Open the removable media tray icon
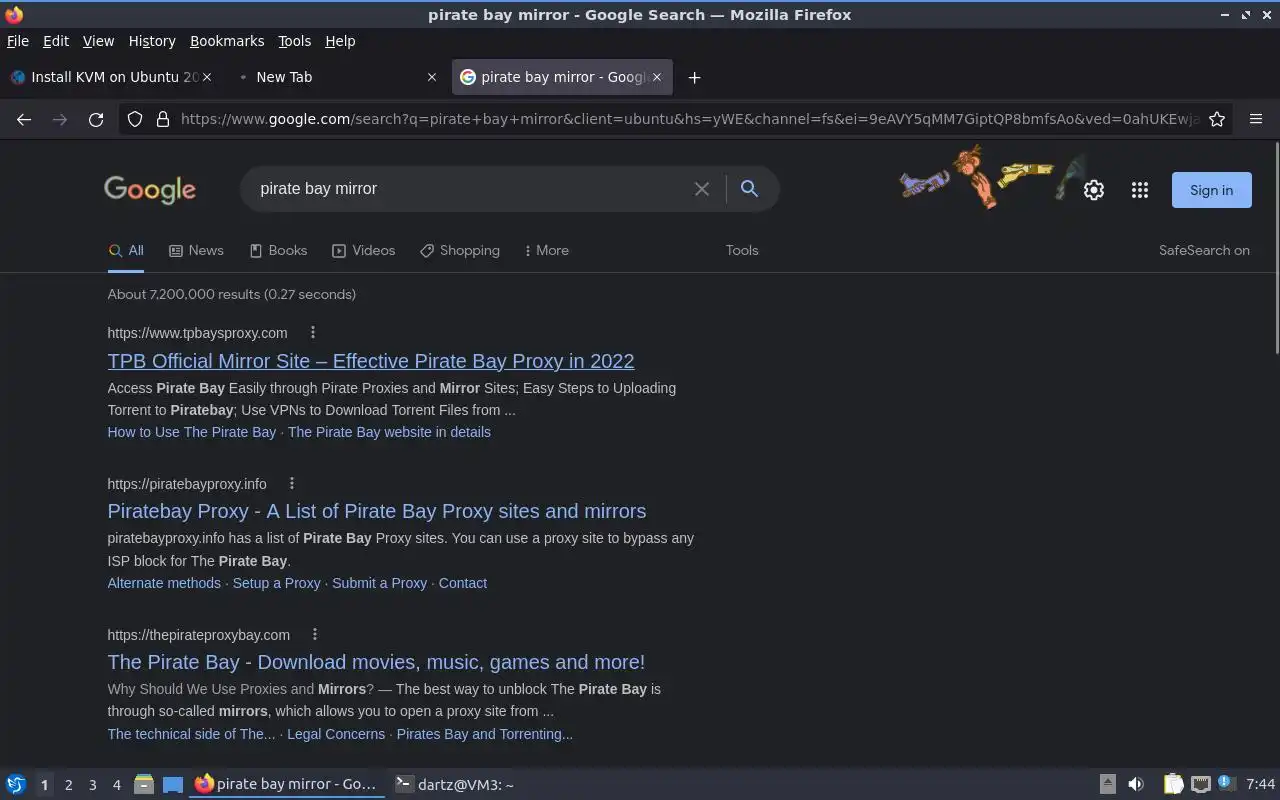 (1108, 785)
